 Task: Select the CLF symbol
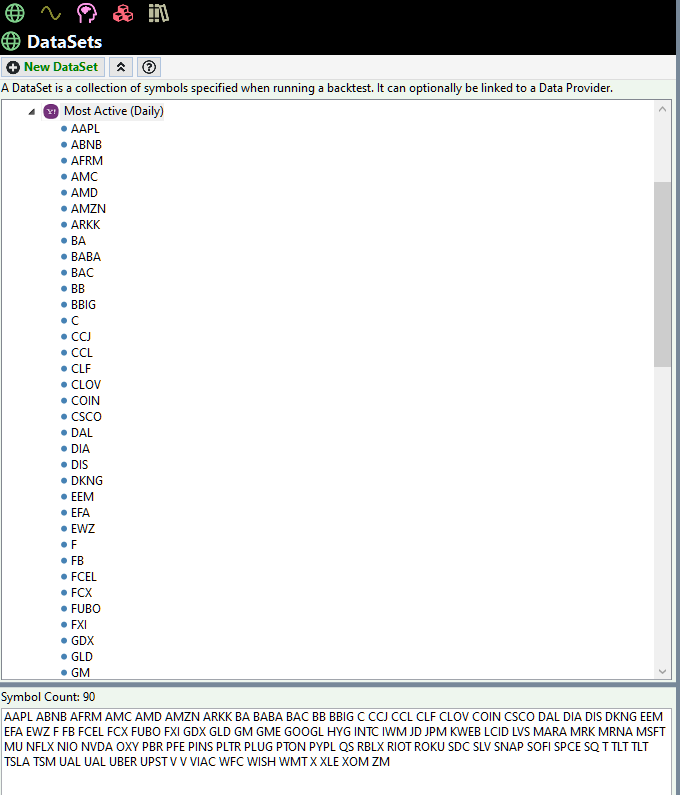coord(81,369)
